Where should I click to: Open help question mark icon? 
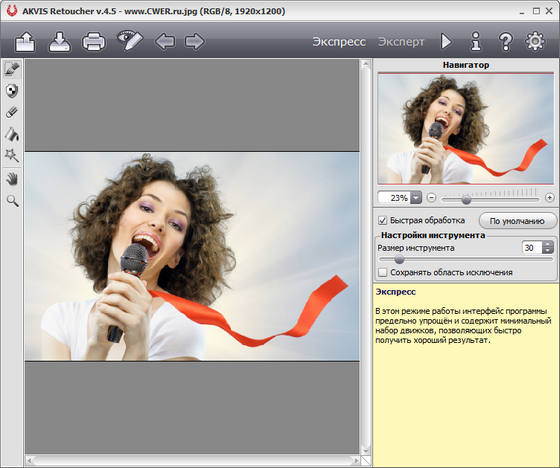(505, 41)
